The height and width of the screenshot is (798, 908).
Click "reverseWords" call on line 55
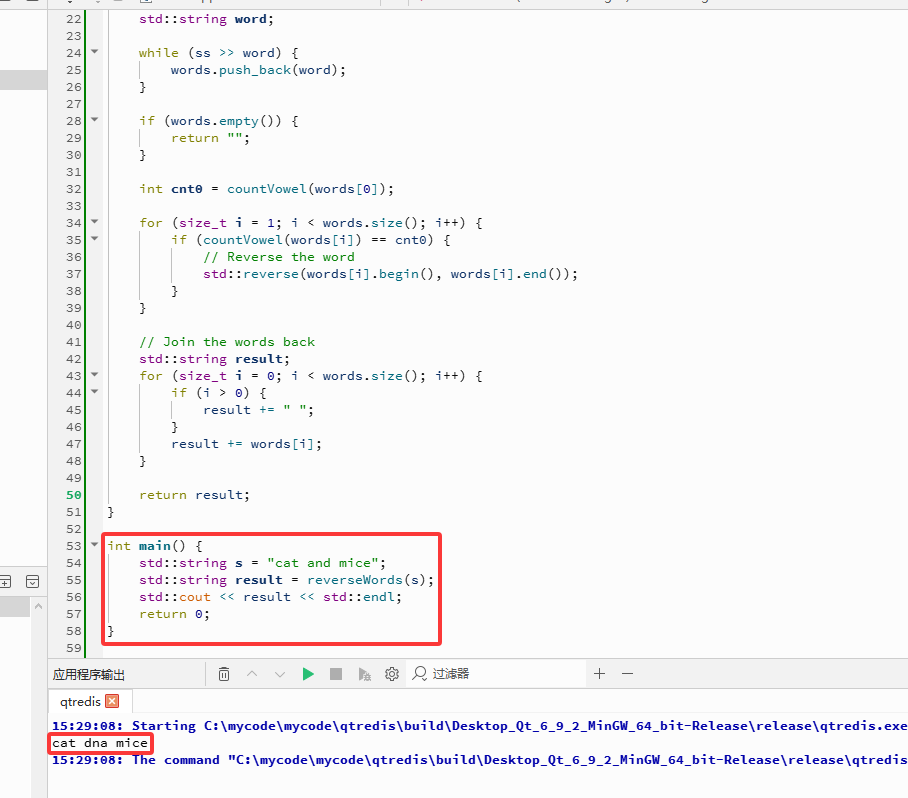pyautogui.click(x=354, y=580)
